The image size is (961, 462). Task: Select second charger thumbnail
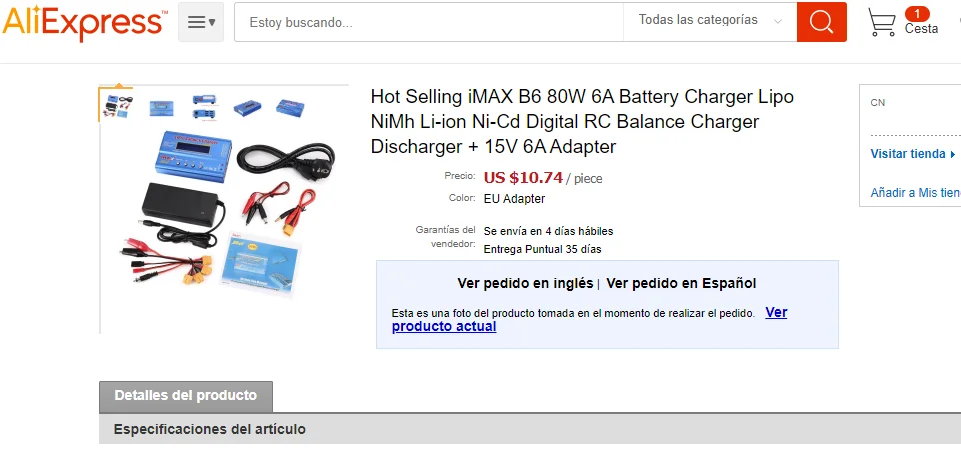pyautogui.click(x=161, y=108)
